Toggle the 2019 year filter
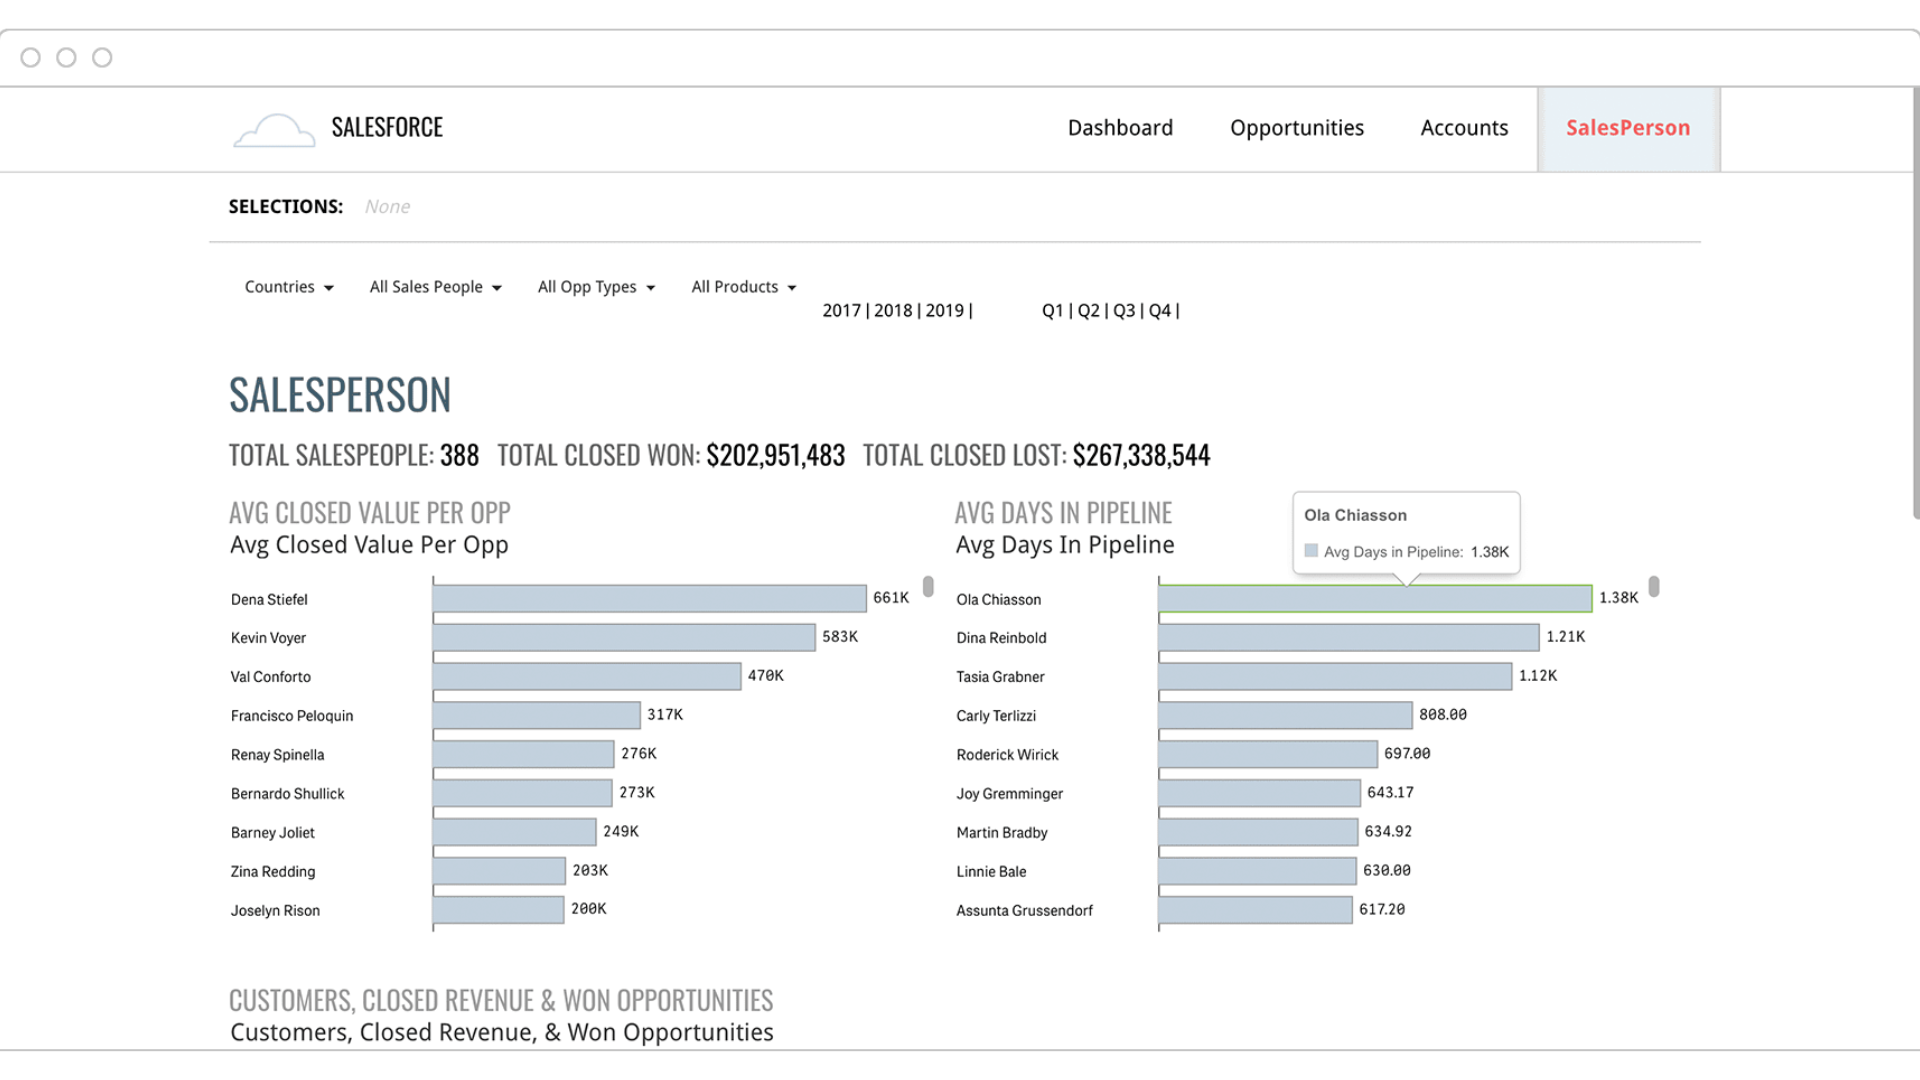Viewport: 1920px width, 1080px height. 944,311
